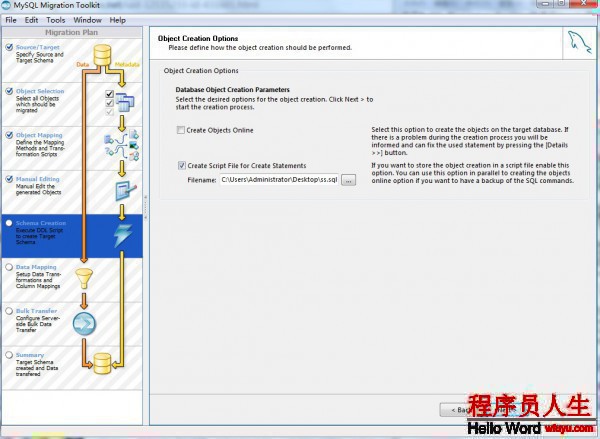Click the source database cylinder icon

tap(103, 55)
